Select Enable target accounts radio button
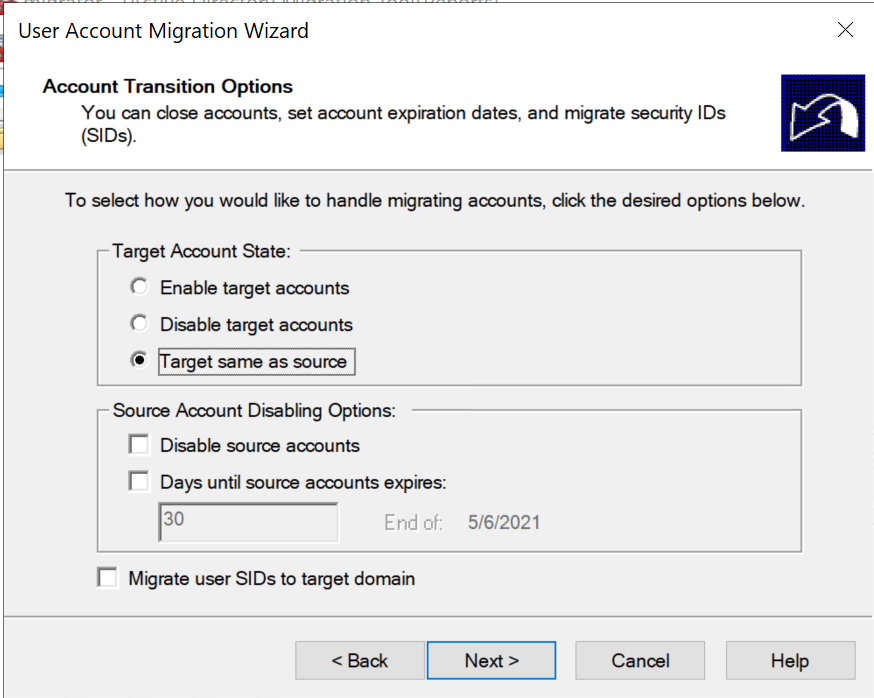This screenshot has height=698, width=874. (x=139, y=287)
